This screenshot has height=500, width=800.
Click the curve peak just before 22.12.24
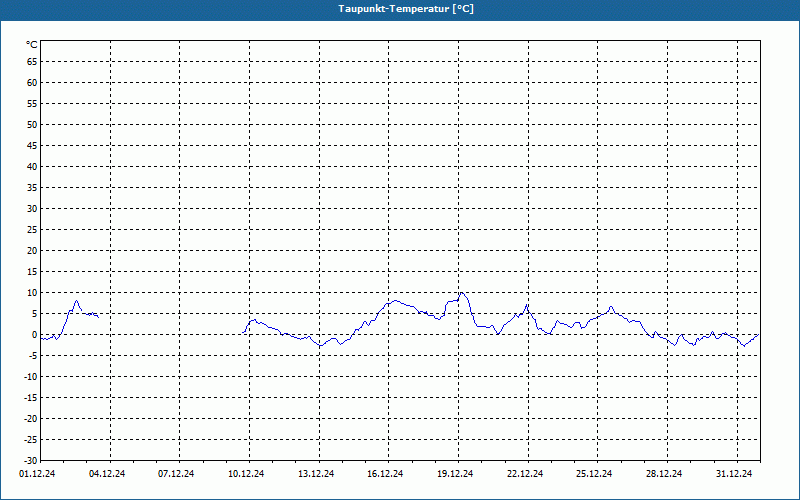527,305
